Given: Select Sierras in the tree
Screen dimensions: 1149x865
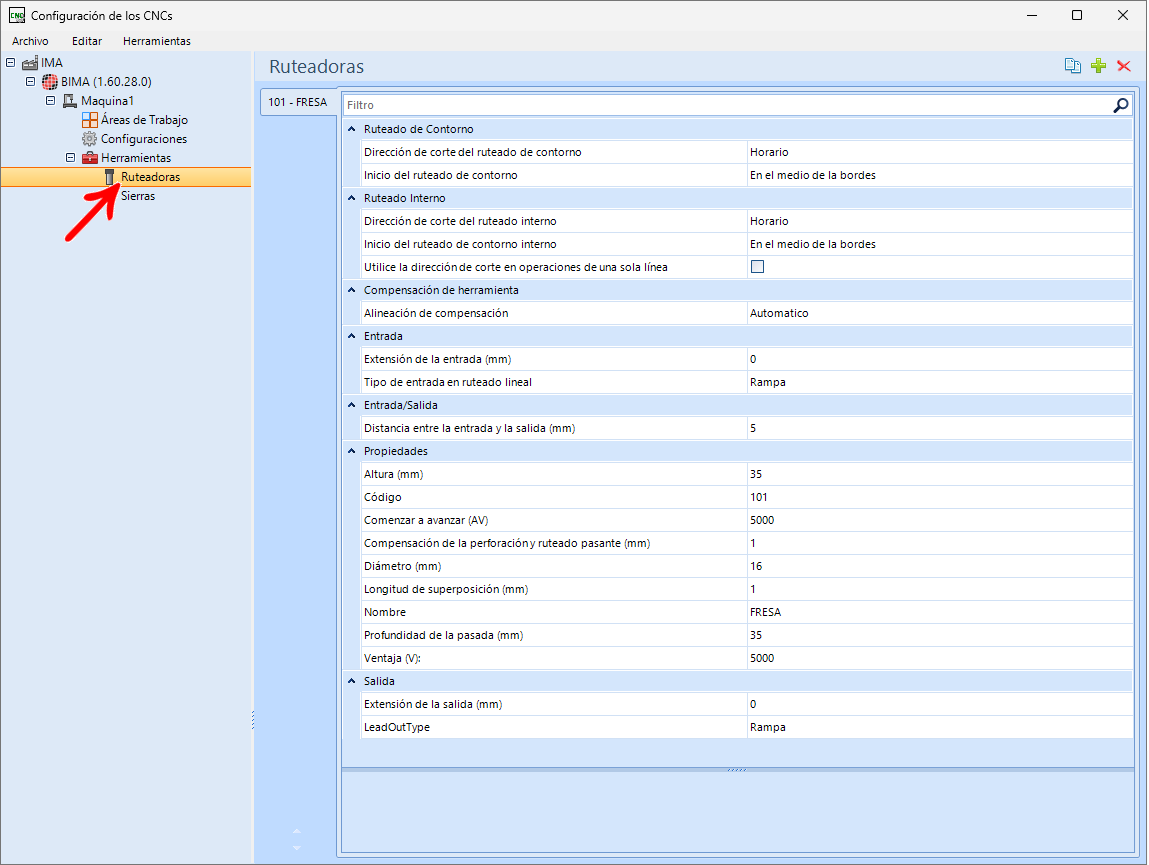Looking at the screenshot, I should tap(138, 196).
